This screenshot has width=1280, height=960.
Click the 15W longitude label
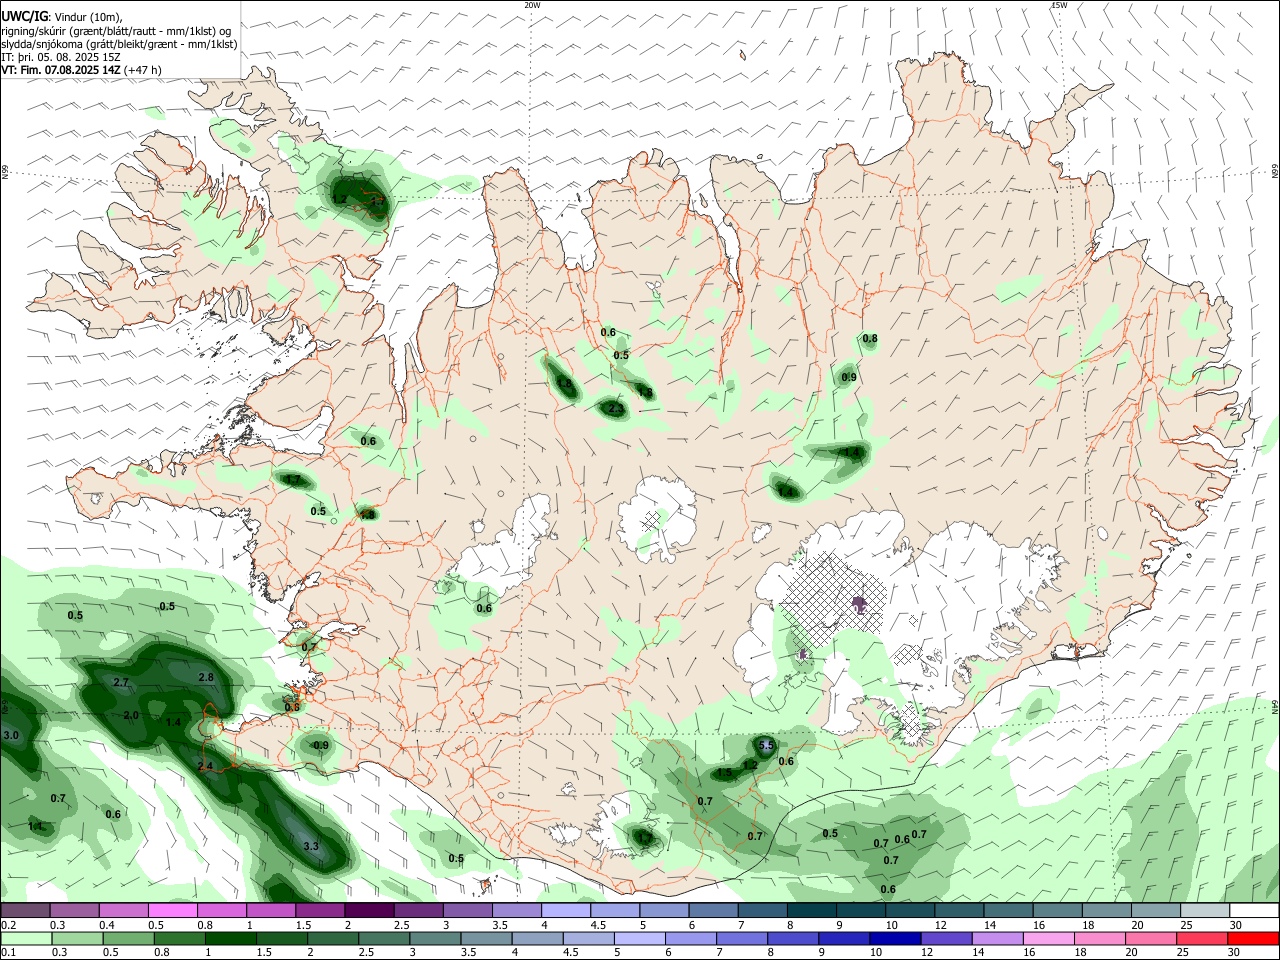point(1058,5)
